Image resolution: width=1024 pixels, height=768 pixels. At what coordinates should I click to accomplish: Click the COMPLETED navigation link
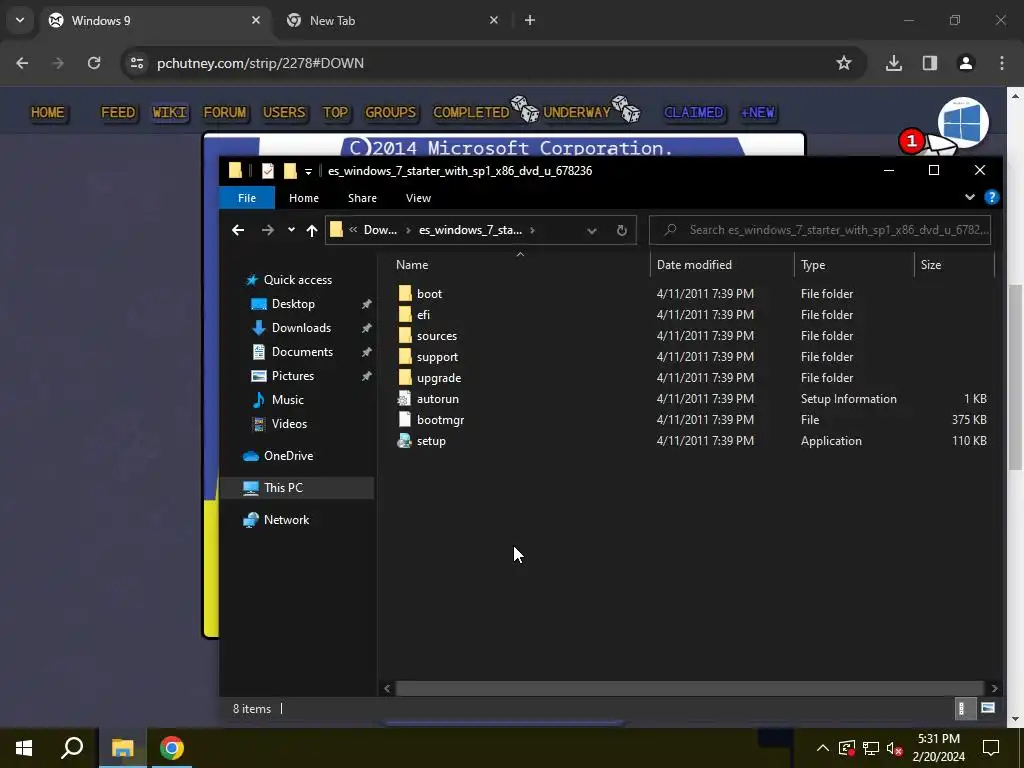[x=471, y=112]
